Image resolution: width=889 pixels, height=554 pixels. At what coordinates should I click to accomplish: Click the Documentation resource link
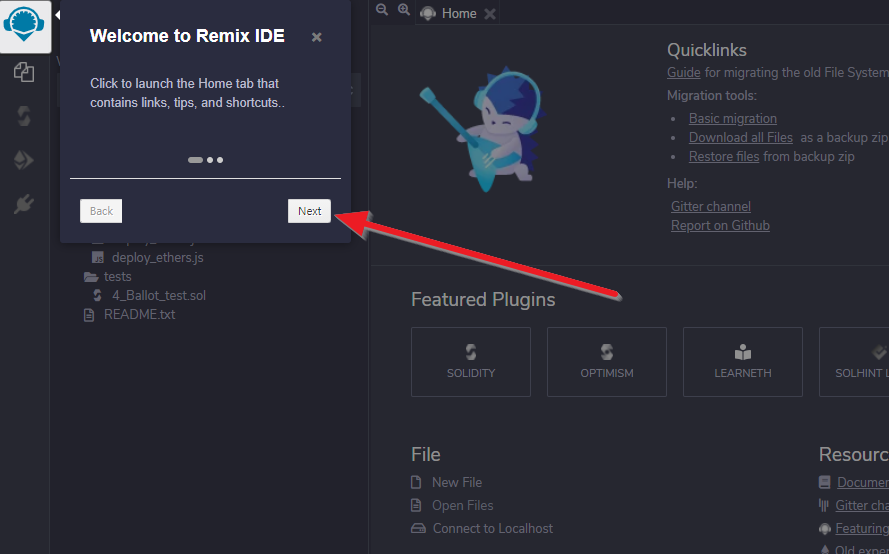point(863,483)
